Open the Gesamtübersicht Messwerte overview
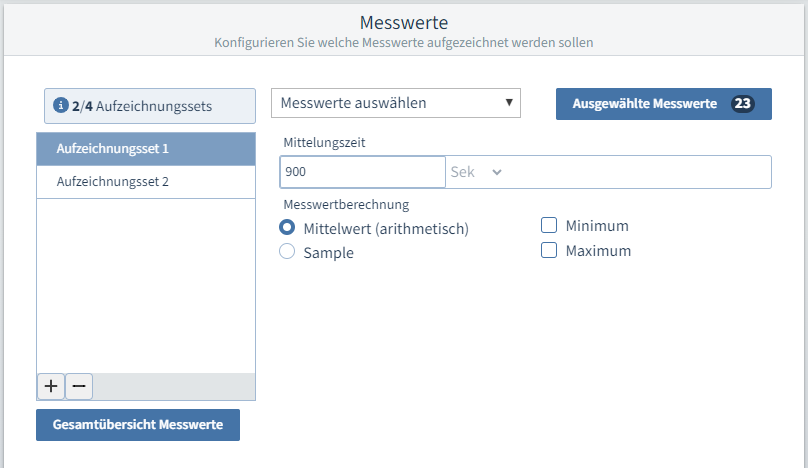The image size is (808, 468). [x=138, y=425]
